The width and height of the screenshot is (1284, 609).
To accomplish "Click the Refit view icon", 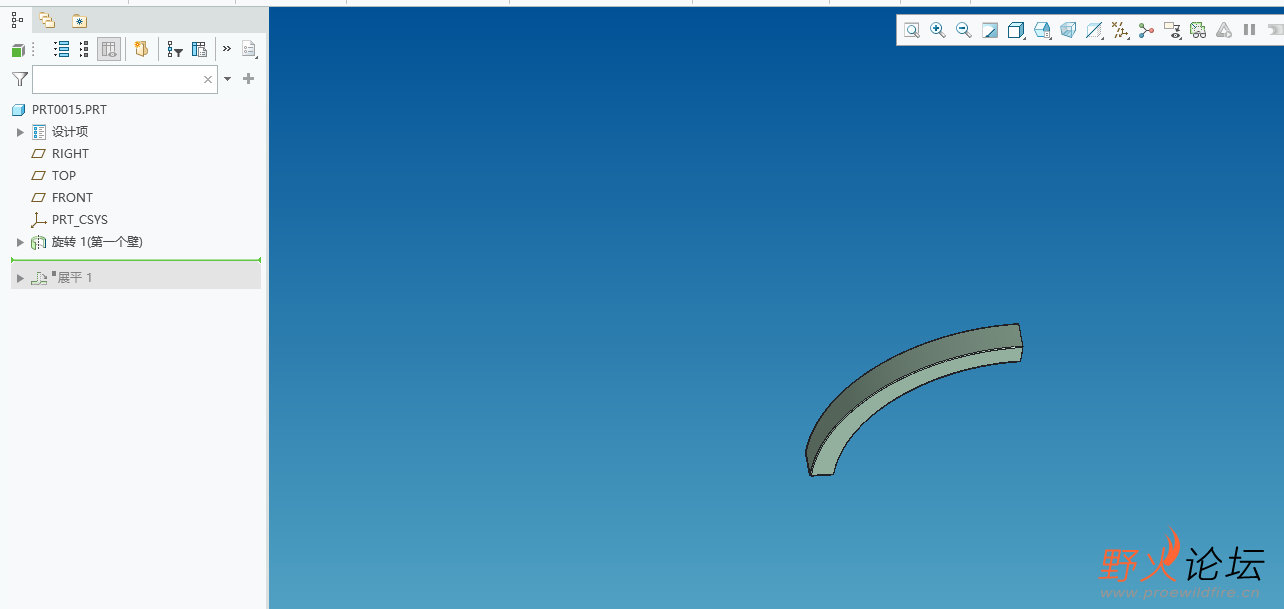I will point(912,31).
